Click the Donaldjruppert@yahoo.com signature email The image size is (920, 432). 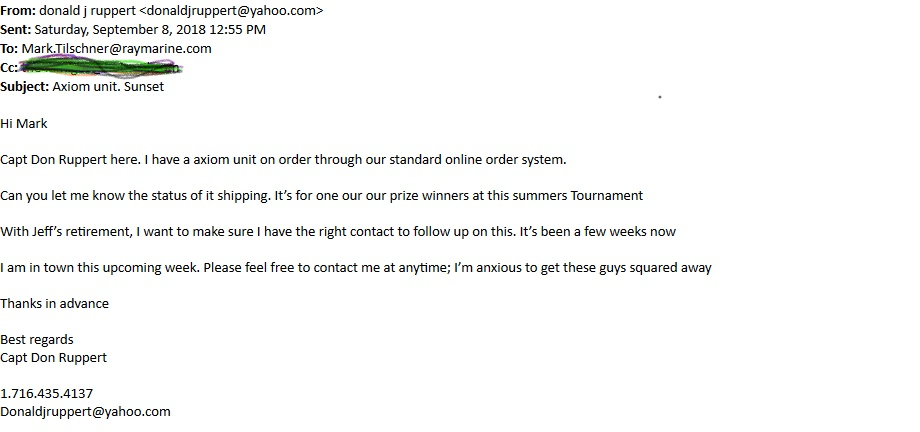[x=85, y=412]
